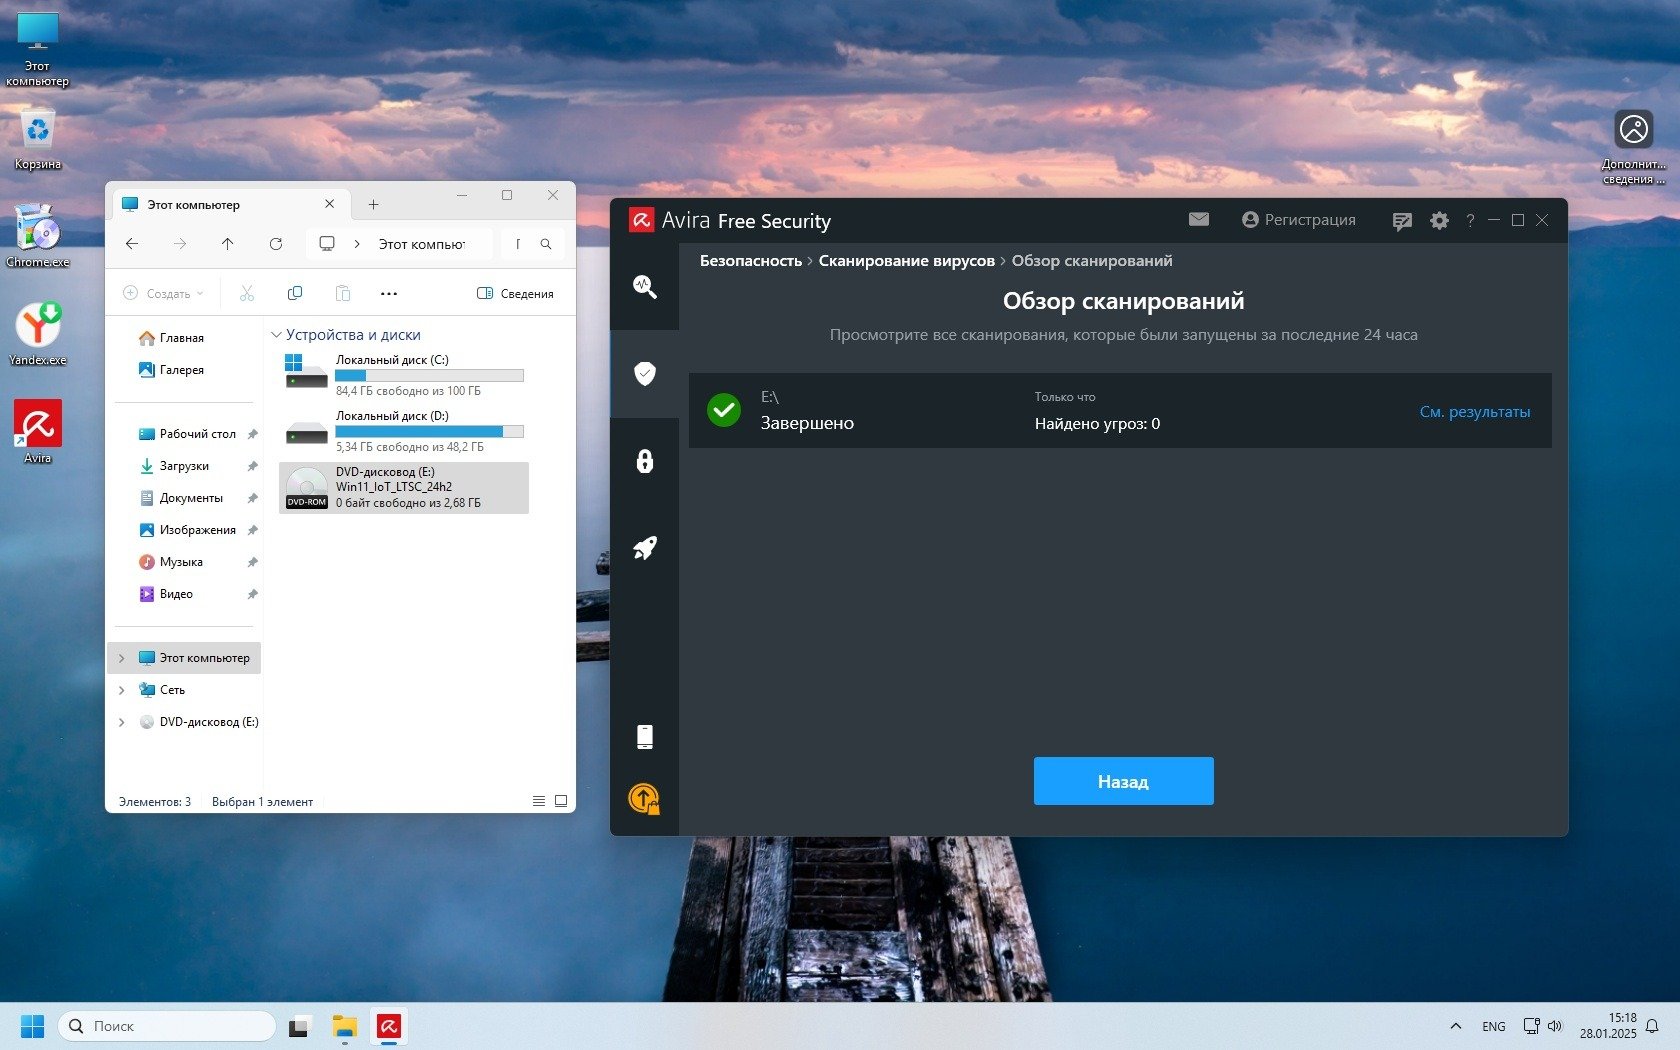Click Сканирование вирусов breadcrumb item
This screenshot has height=1050, width=1680.
click(906, 261)
